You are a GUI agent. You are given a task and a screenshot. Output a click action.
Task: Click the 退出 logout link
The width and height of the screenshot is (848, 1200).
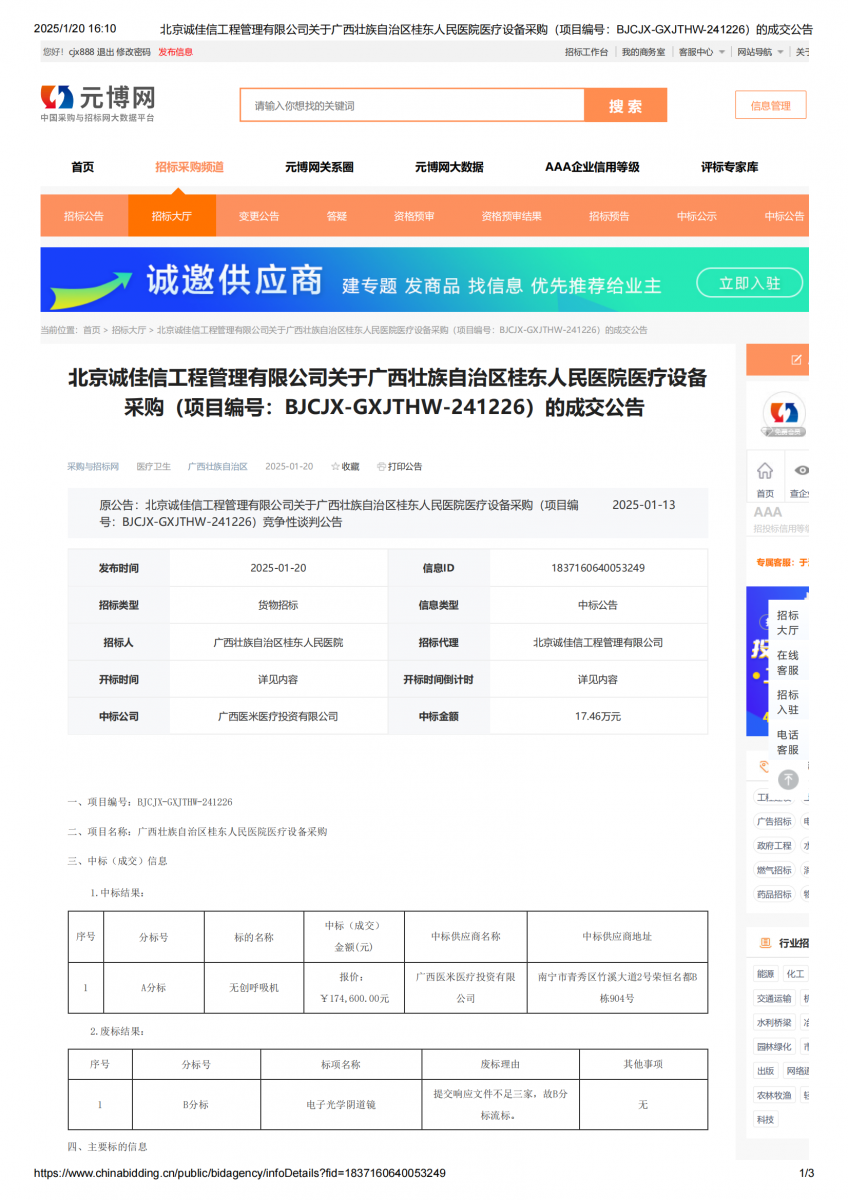point(105,52)
